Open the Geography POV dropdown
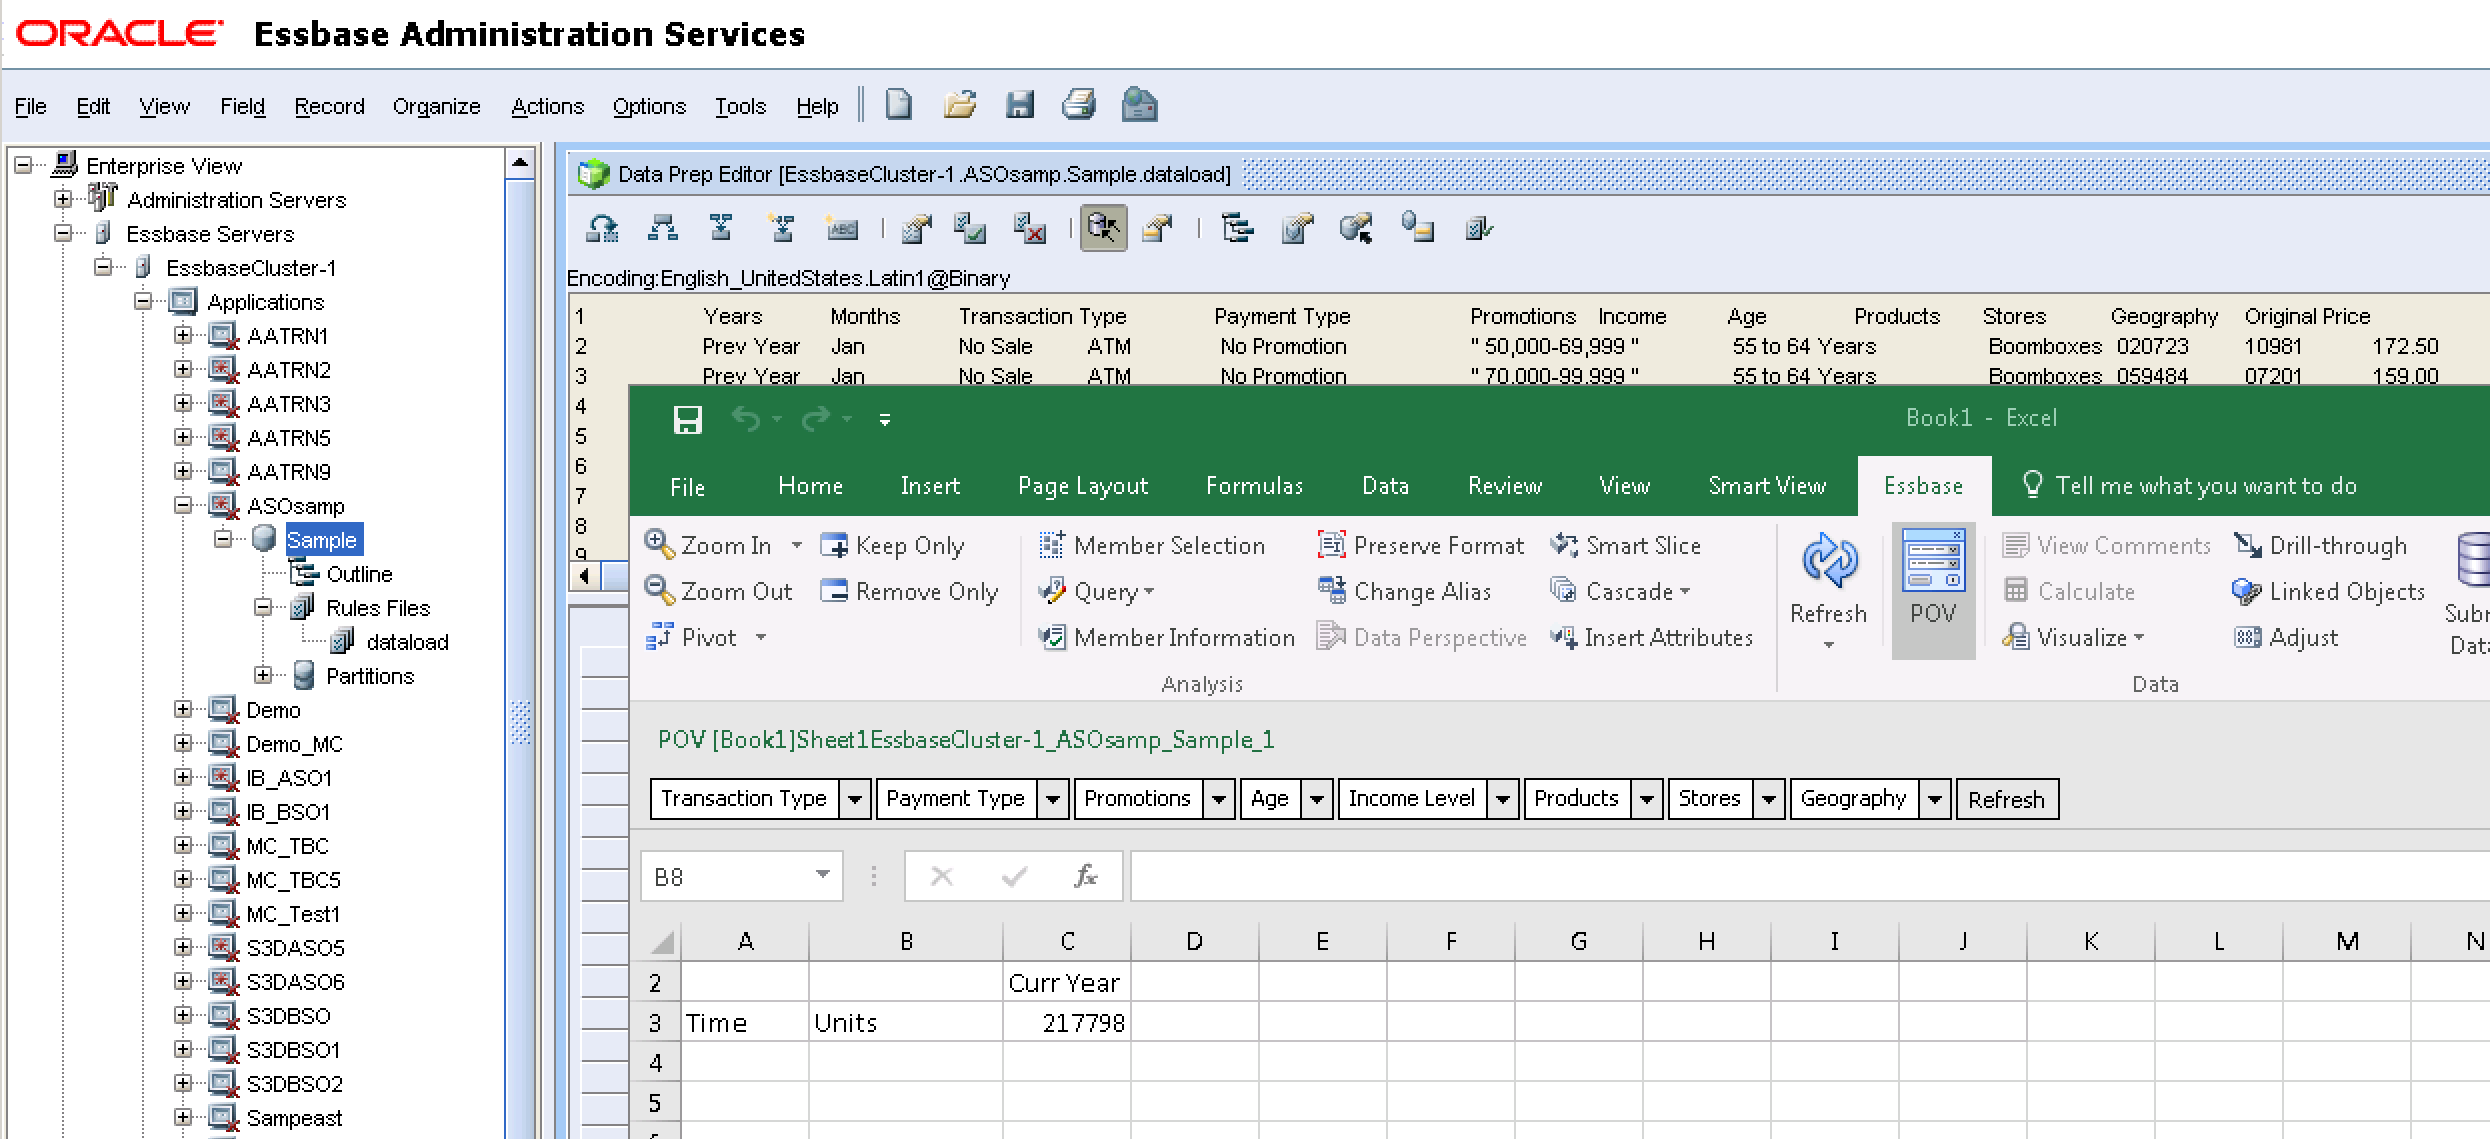 [1935, 799]
